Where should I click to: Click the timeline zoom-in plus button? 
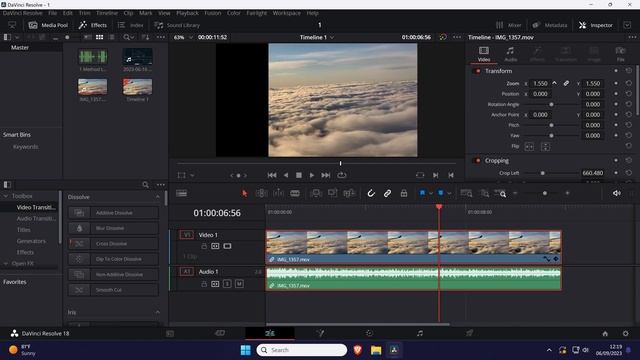coord(567,193)
